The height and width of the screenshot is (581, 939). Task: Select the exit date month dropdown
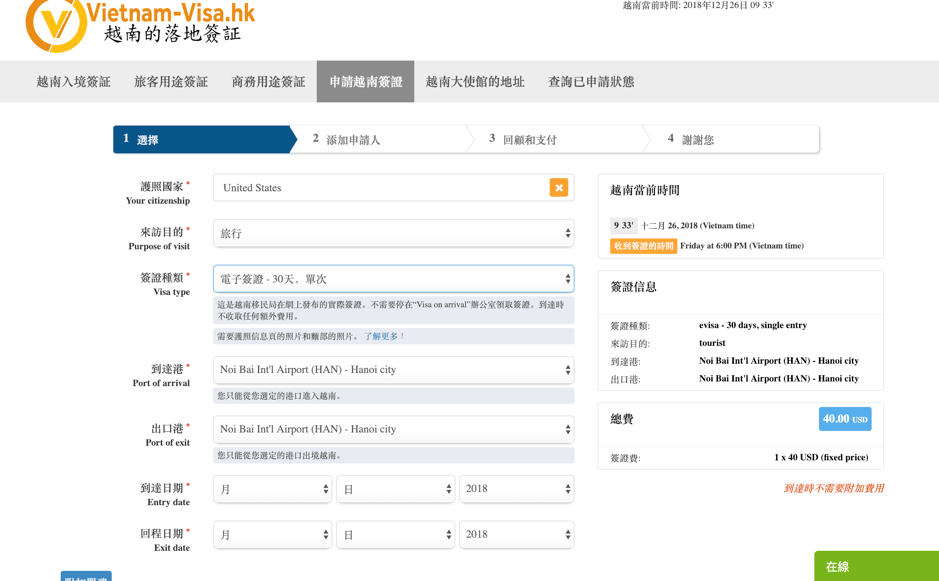click(x=272, y=535)
